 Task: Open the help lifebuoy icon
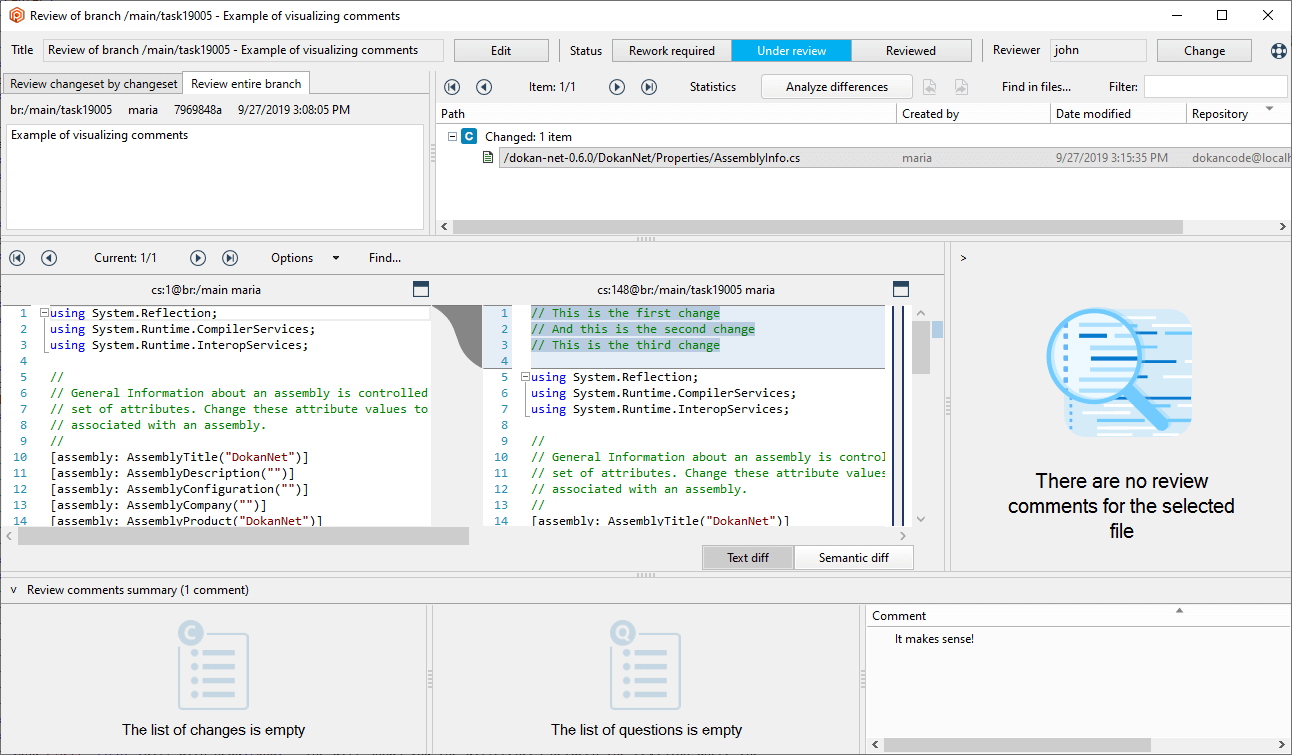(x=1279, y=51)
